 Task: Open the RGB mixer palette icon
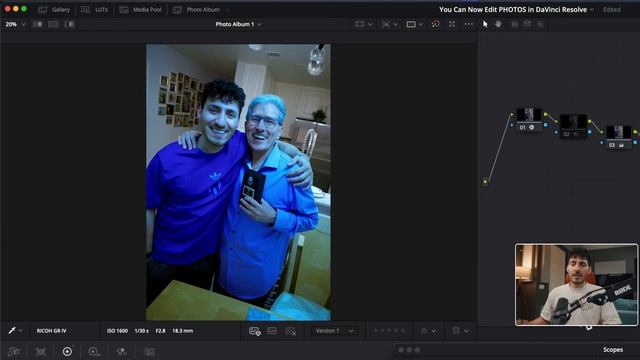coord(121,351)
